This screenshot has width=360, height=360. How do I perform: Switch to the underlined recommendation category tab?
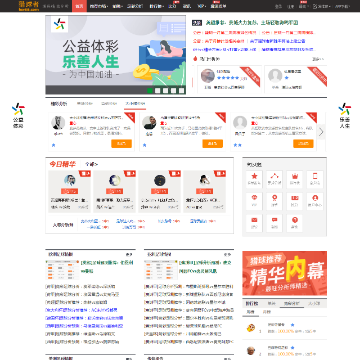pos(135,104)
